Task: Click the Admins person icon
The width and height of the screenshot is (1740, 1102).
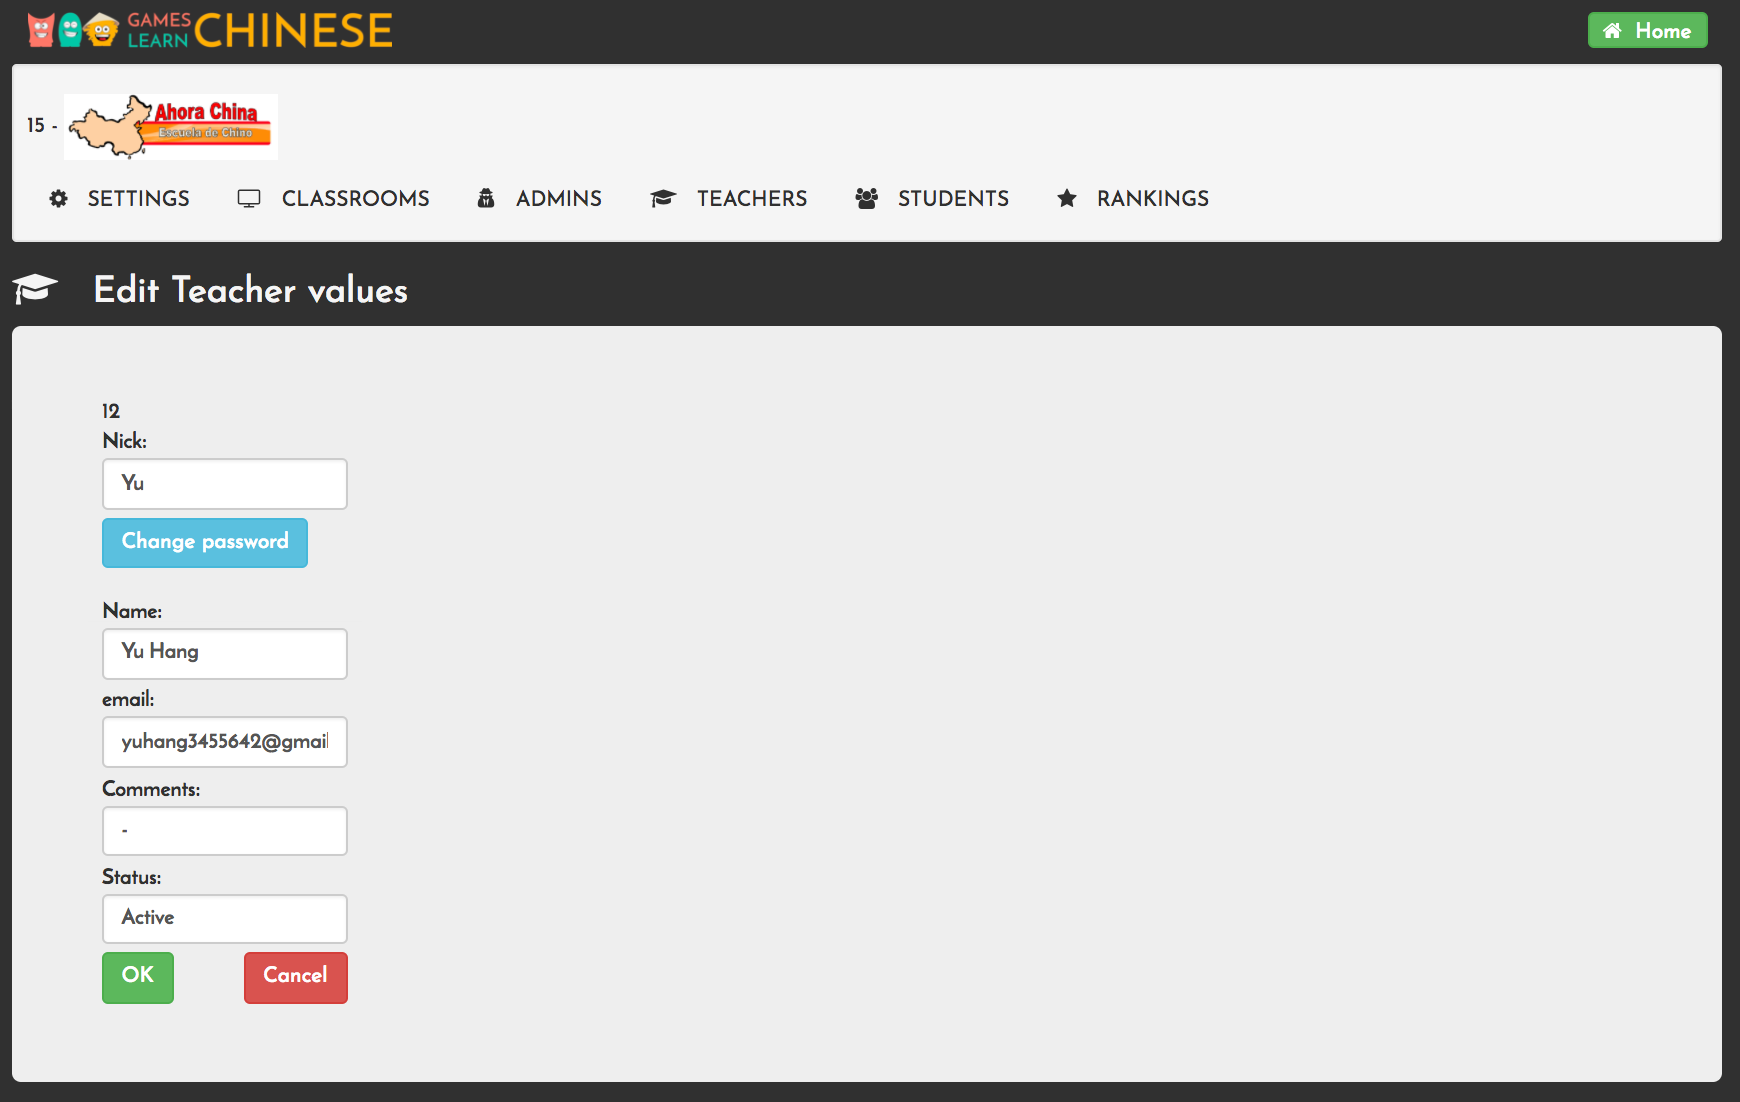Action: [486, 199]
